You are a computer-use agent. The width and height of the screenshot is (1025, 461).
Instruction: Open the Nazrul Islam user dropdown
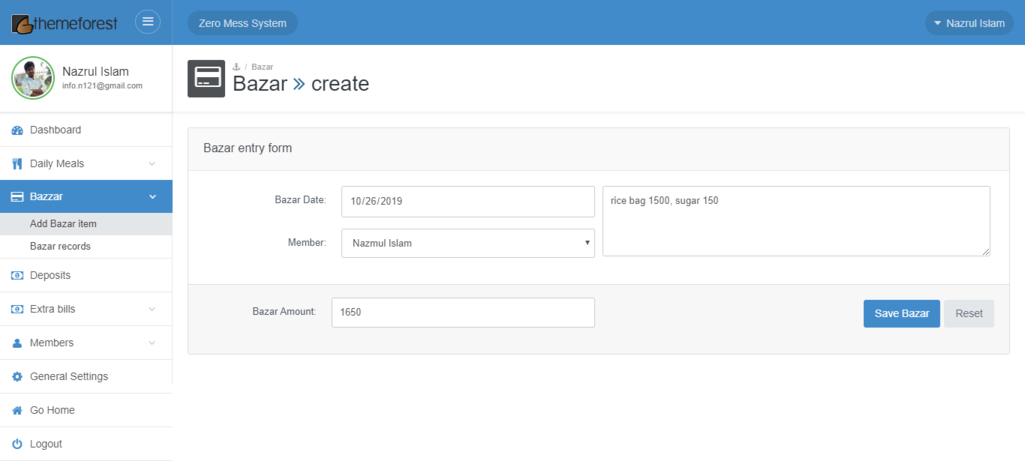pyautogui.click(x=967, y=23)
